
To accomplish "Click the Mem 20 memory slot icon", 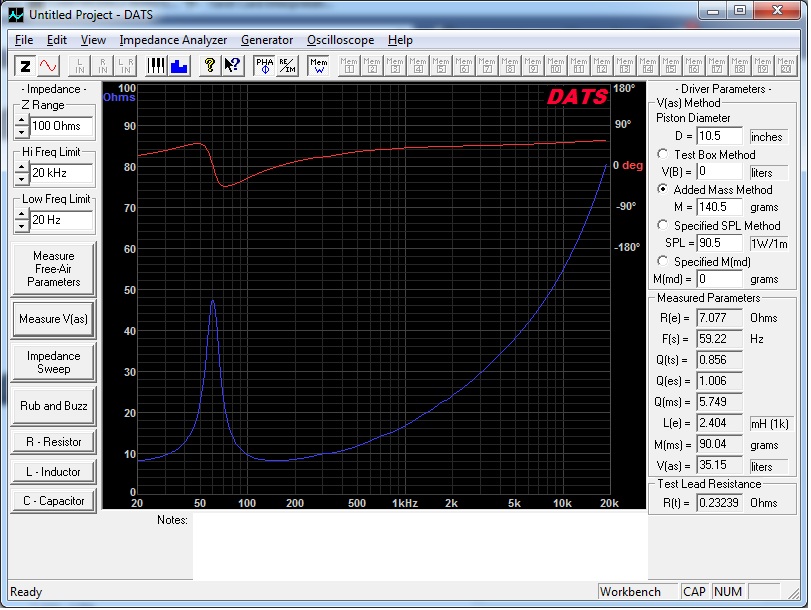I will click(x=786, y=66).
